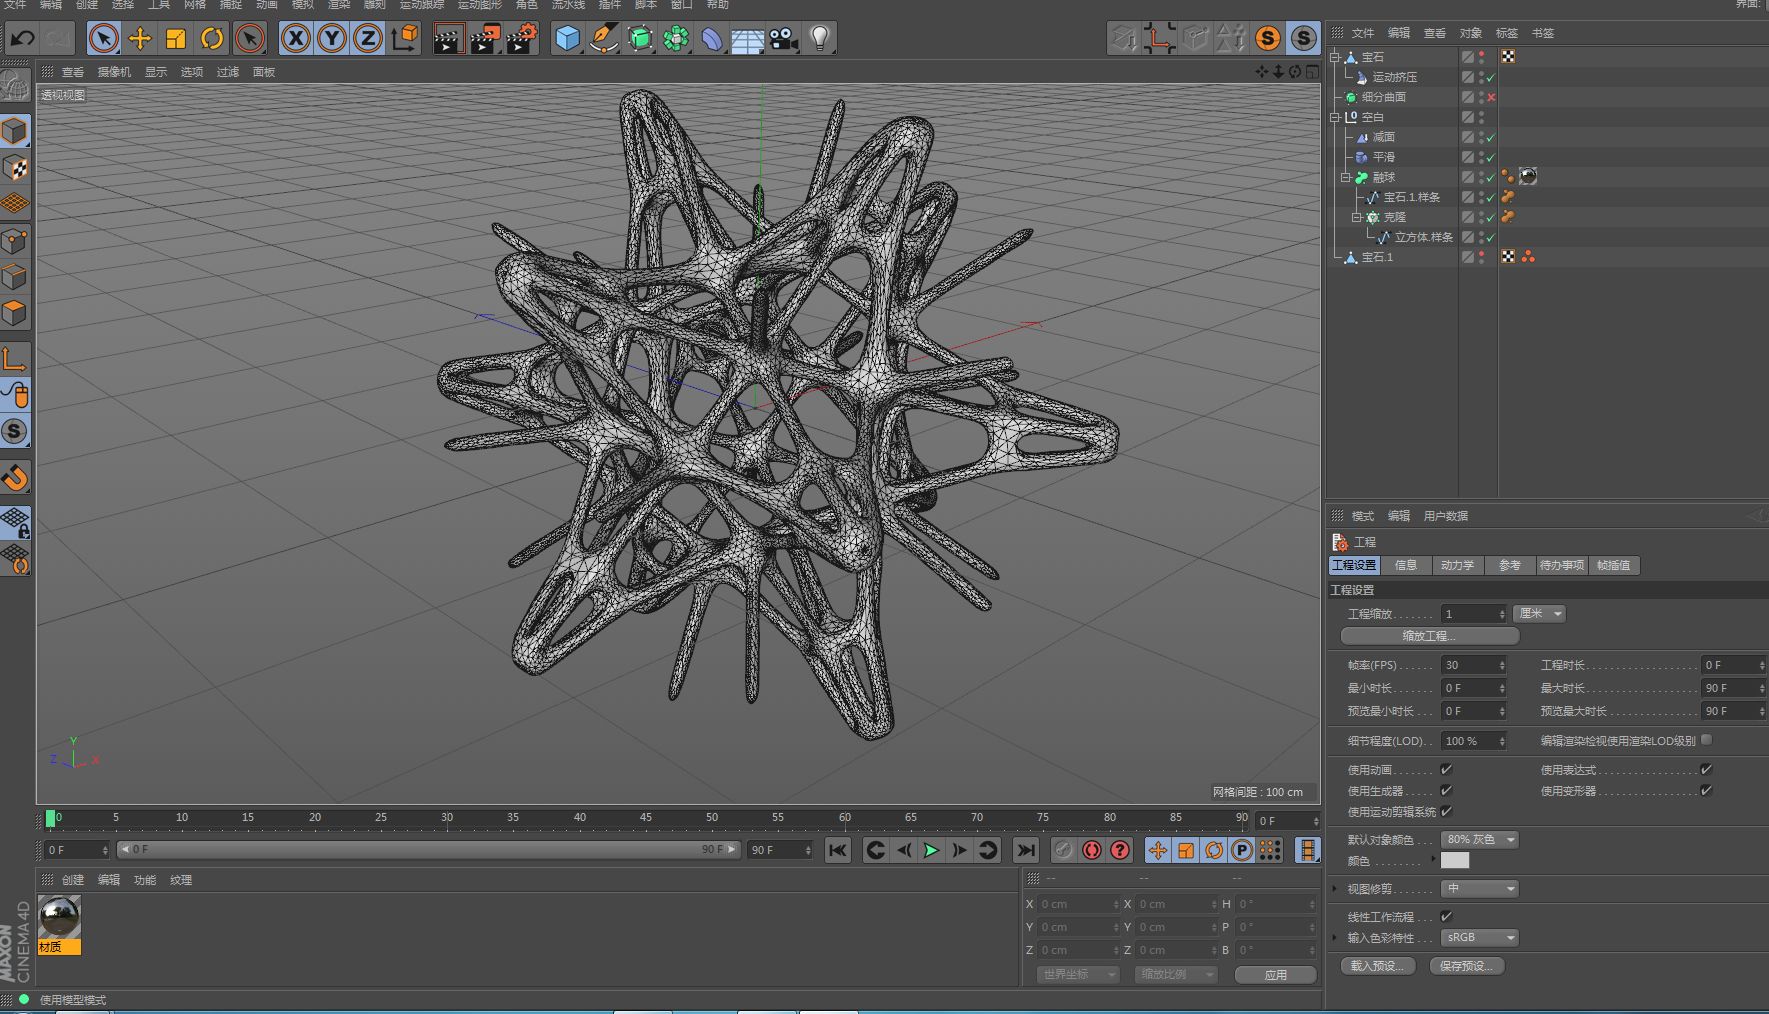Toggle the 线性工作流程 checkbox
This screenshot has width=1769, height=1014.
tap(1446, 916)
